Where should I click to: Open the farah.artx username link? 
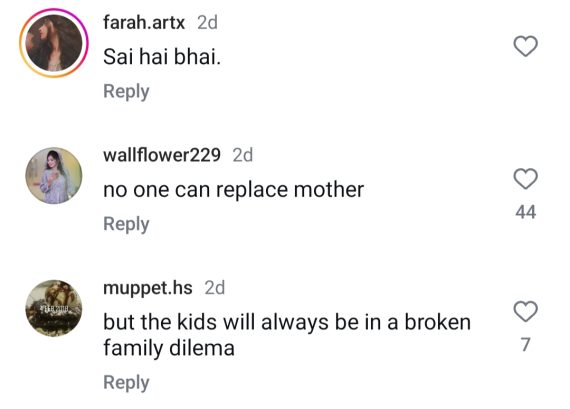coord(144,23)
